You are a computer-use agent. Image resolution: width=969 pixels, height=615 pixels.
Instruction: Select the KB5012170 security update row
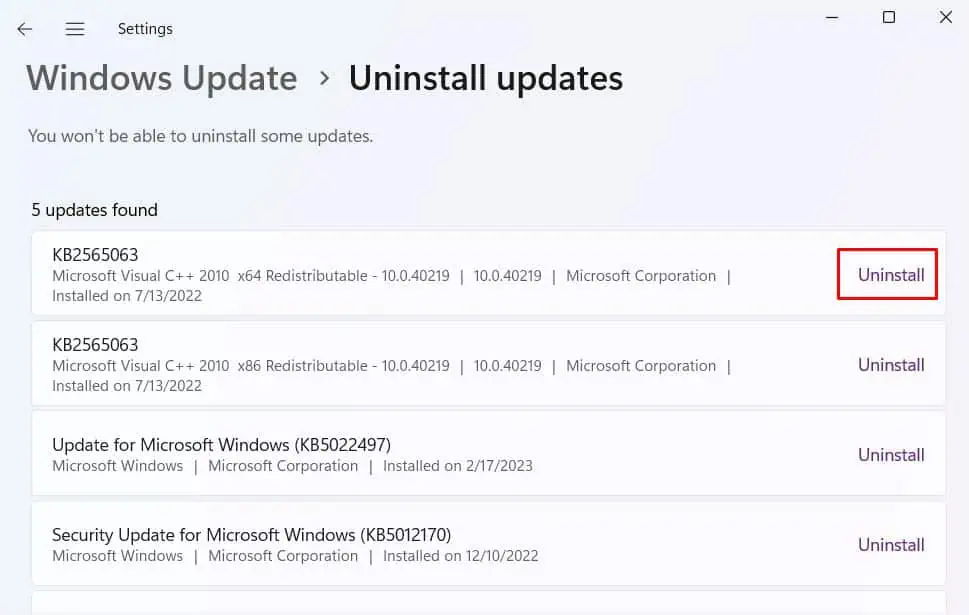click(x=400, y=544)
